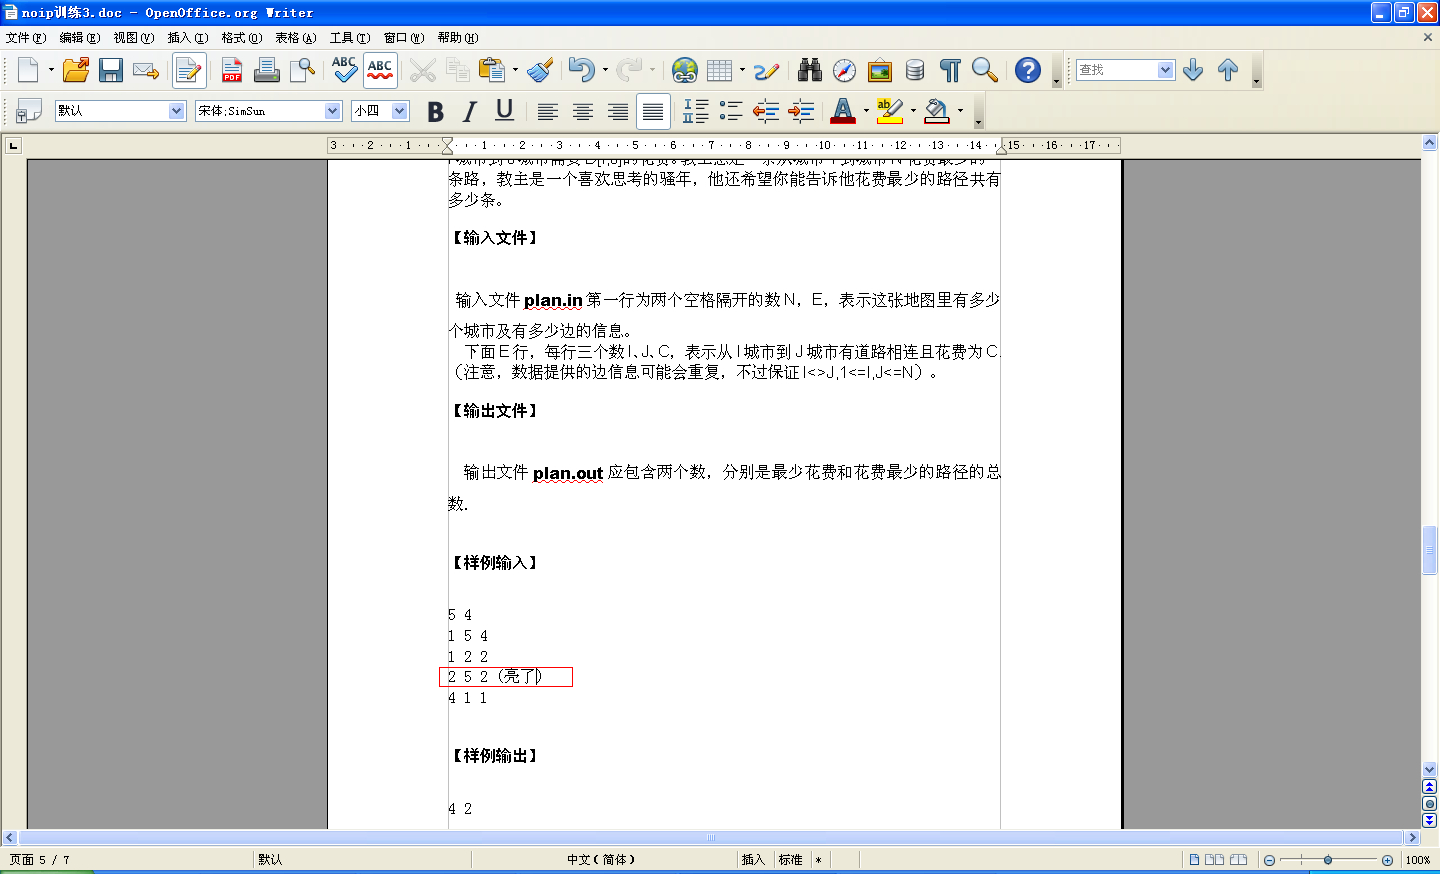1440x874 pixels.
Task: Undo the last action
Action: click(x=581, y=70)
